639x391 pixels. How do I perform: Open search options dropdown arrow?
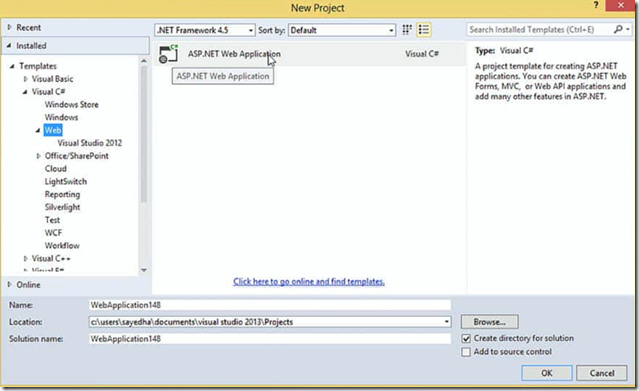[628, 29]
